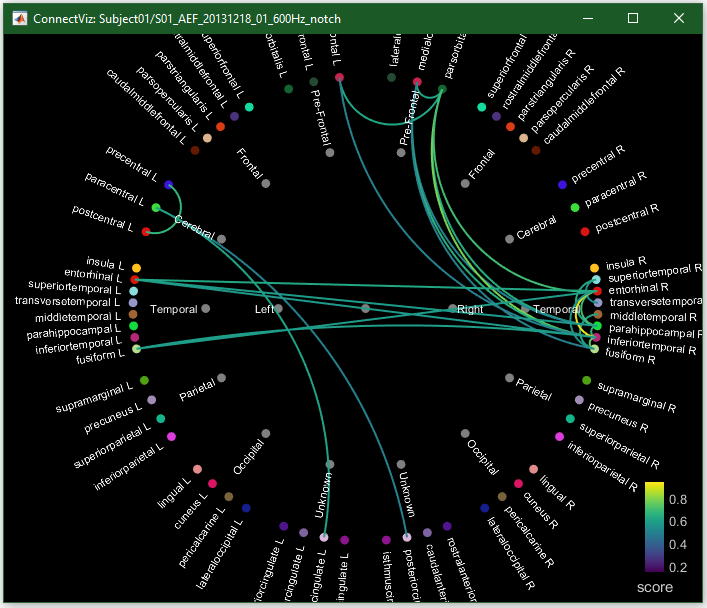This screenshot has height=608, width=707.
Task: Click the 'fusiform L' label
Action: coord(99,357)
